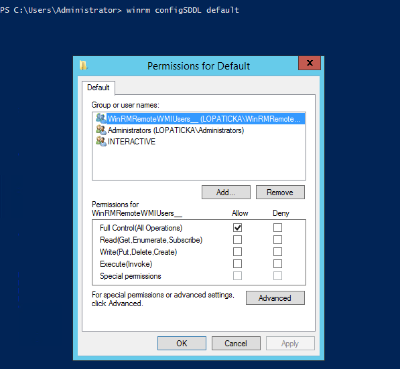Check Allow for Read(Get,Enumerate,Subscribe)
The width and height of the screenshot is (400, 369).
point(237,240)
